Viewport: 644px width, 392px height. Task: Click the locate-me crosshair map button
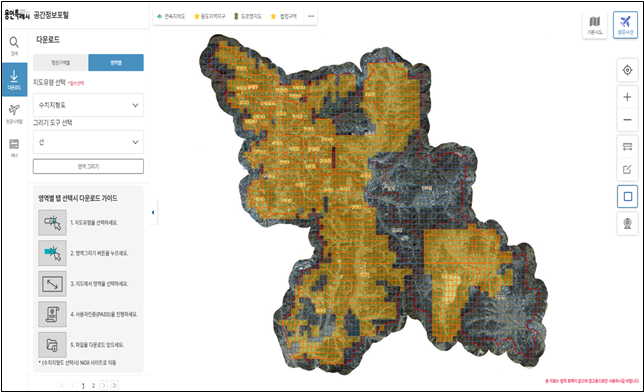[627, 70]
